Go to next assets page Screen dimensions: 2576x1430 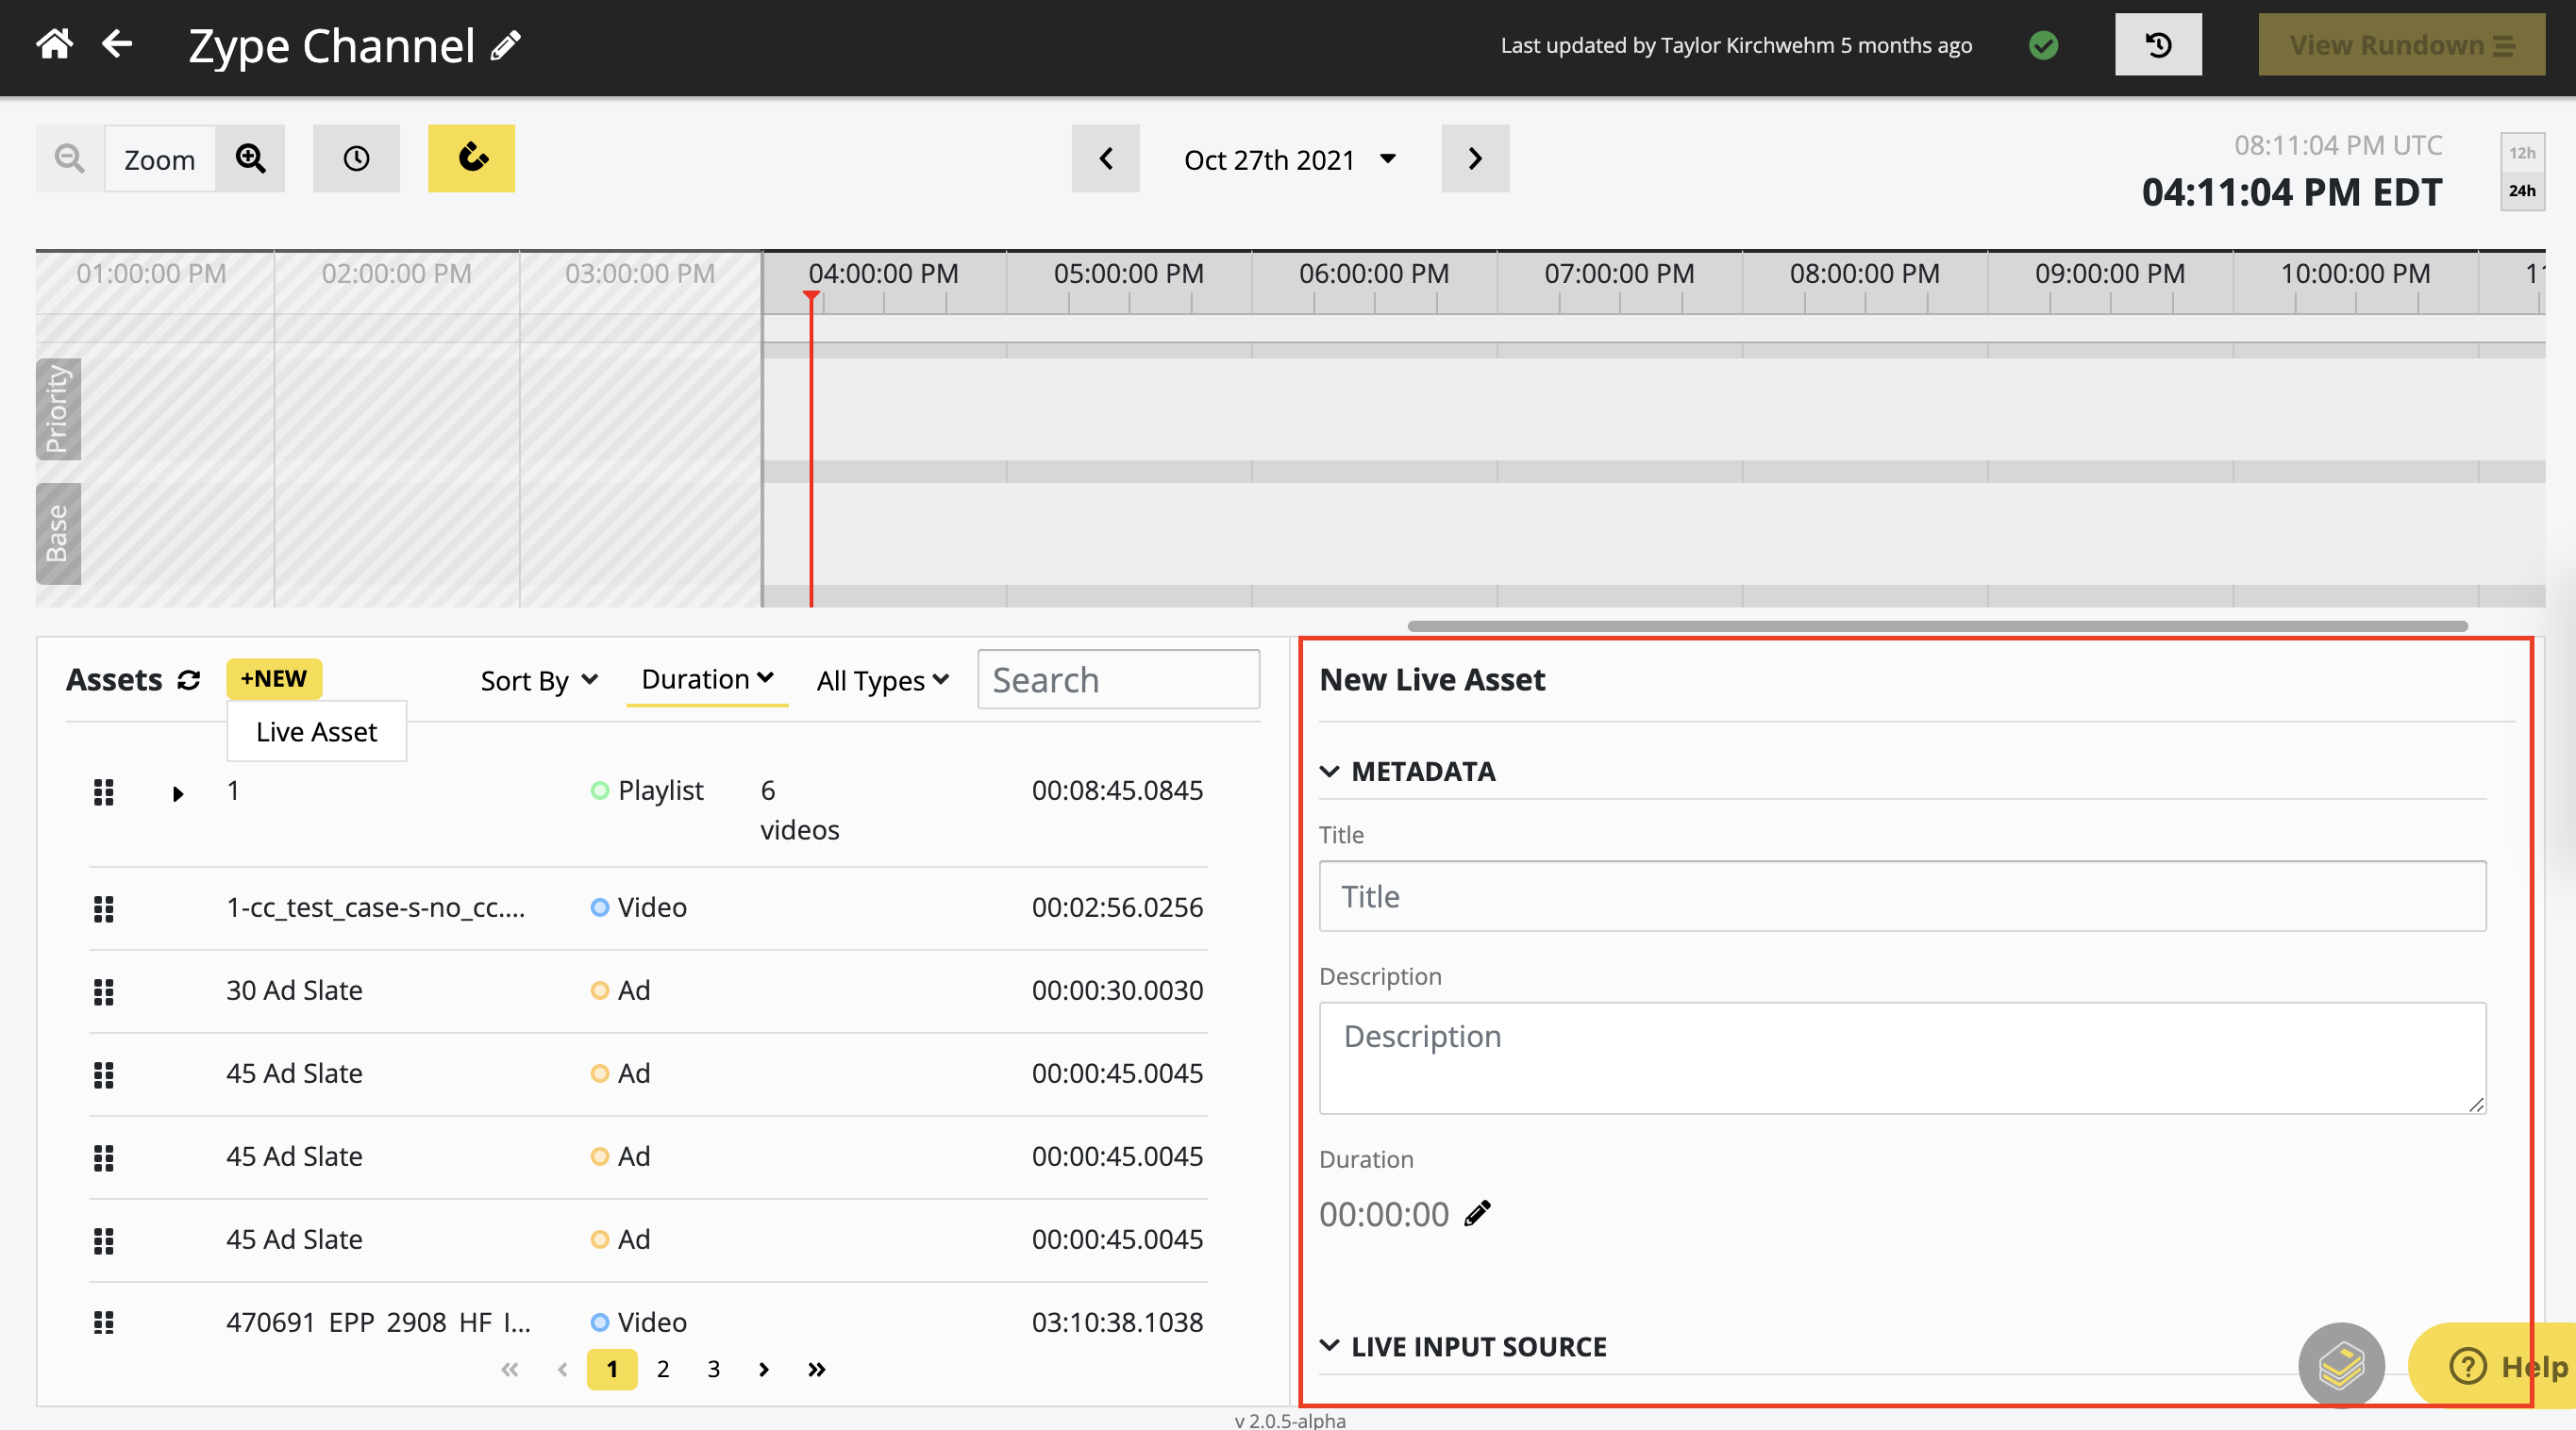click(764, 1369)
